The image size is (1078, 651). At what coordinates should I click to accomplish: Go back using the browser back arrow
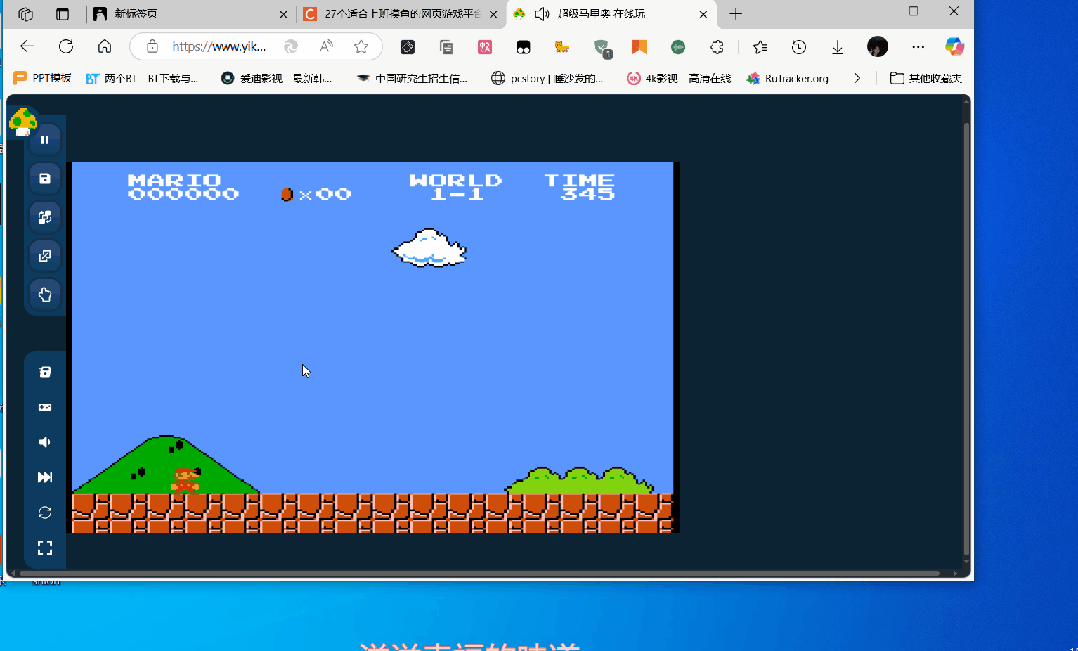click(27, 46)
